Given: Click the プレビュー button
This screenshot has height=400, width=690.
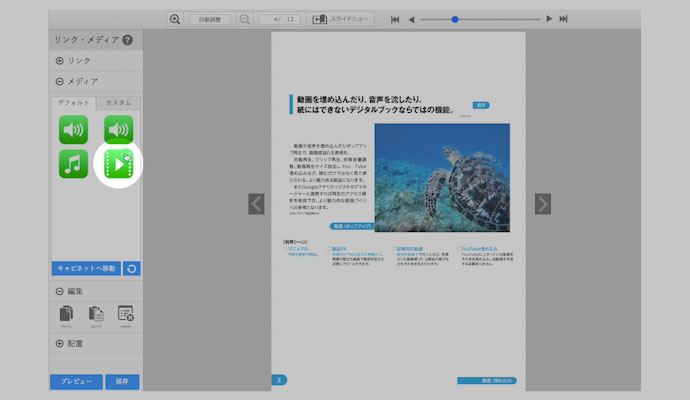Looking at the screenshot, I should tap(75, 381).
